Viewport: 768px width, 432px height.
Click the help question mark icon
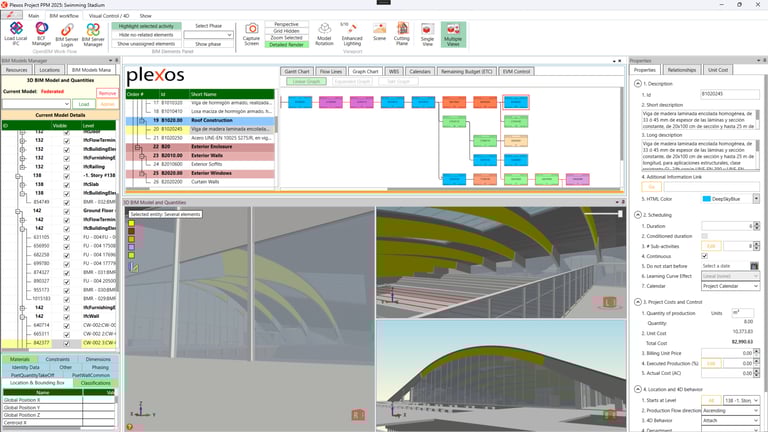130,427
